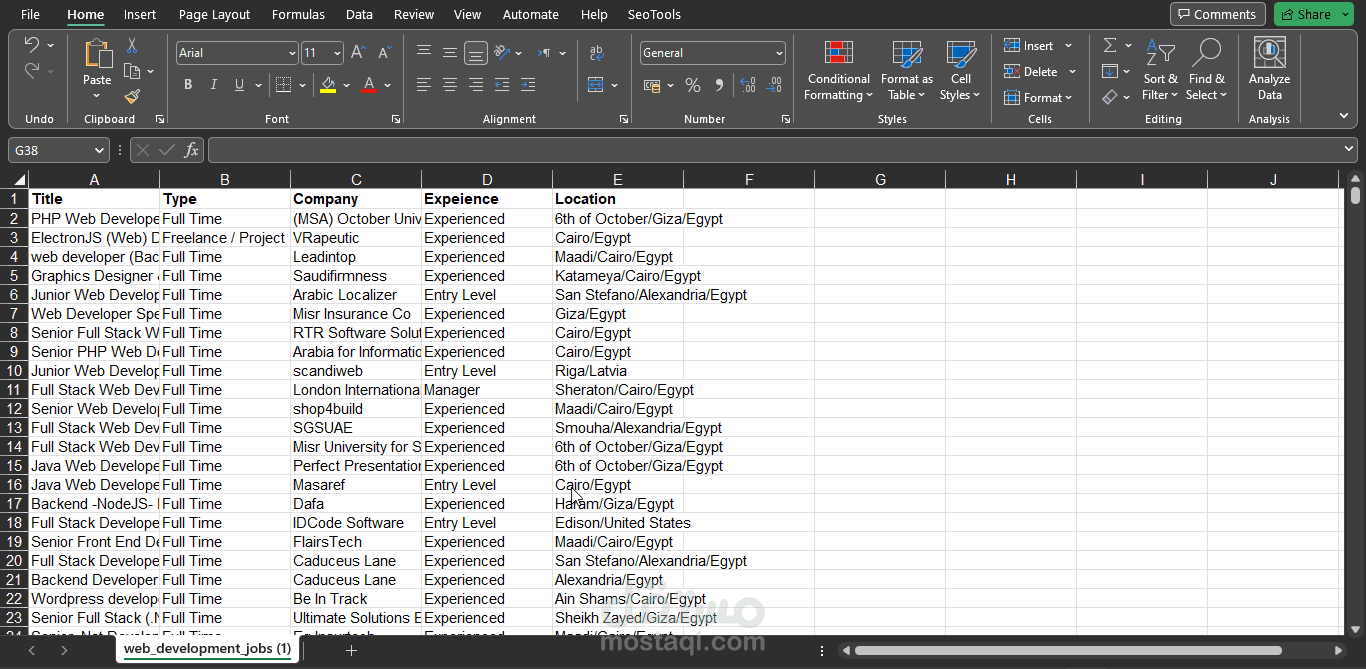The image size is (1366, 669).
Task: Open the Analyze Data pane
Action: tap(1270, 69)
